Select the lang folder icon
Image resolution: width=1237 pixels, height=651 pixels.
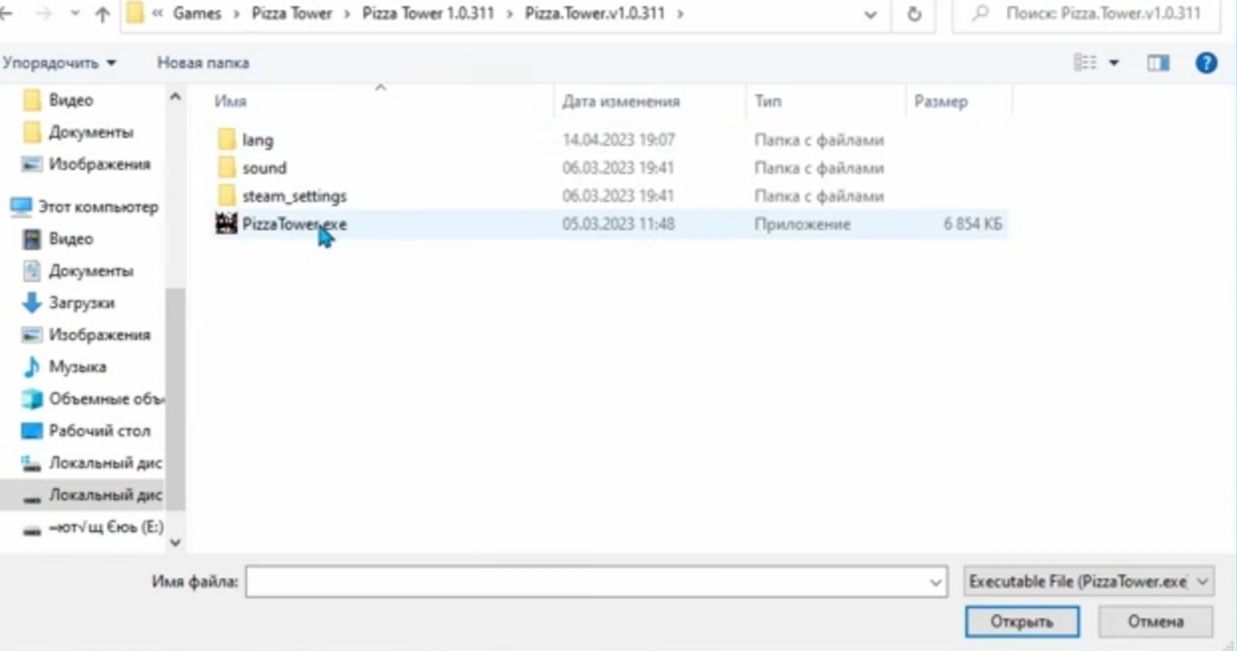tap(227, 140)
